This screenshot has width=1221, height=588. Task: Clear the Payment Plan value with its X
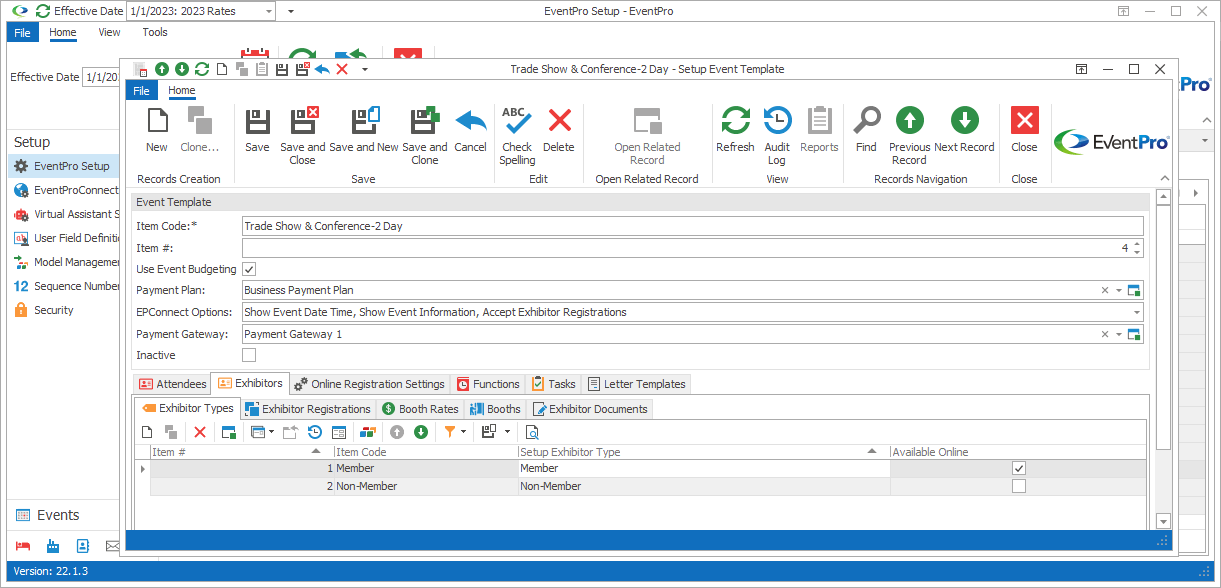click(1105, 290)
